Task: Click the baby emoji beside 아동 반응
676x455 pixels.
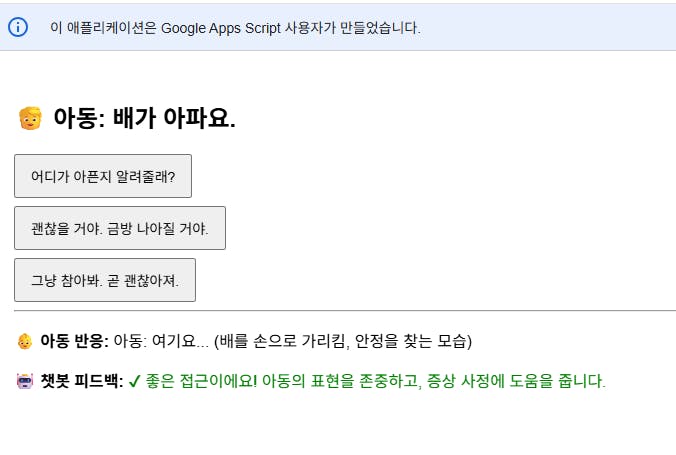Action: coord(25,341)
